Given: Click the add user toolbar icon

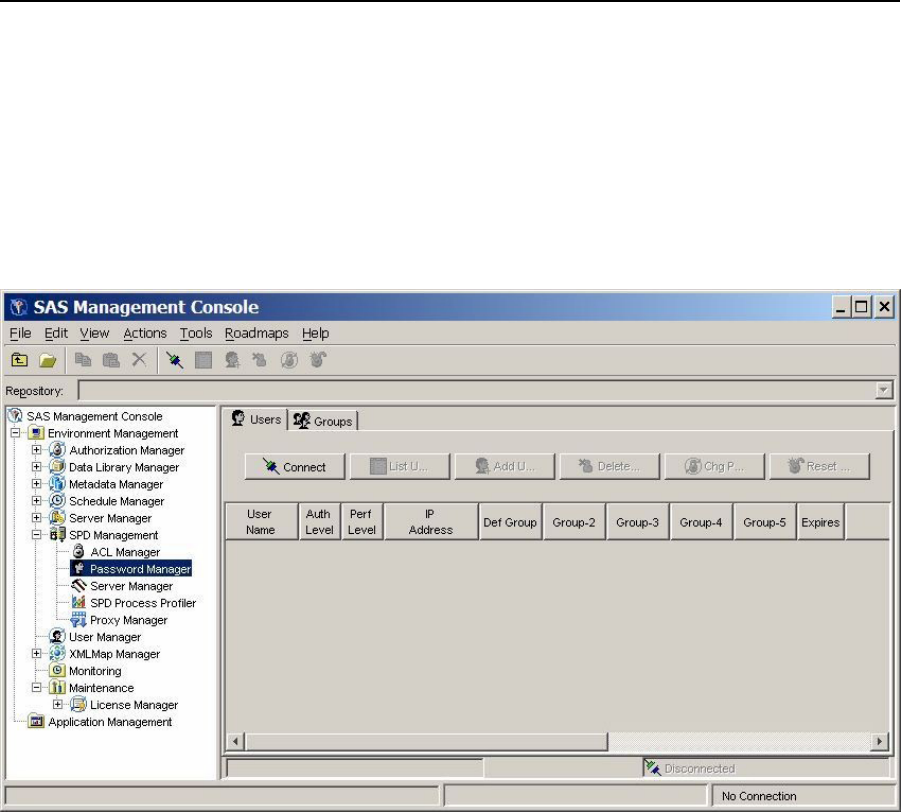Looking at the screenshot, I should tap(232, 360).
